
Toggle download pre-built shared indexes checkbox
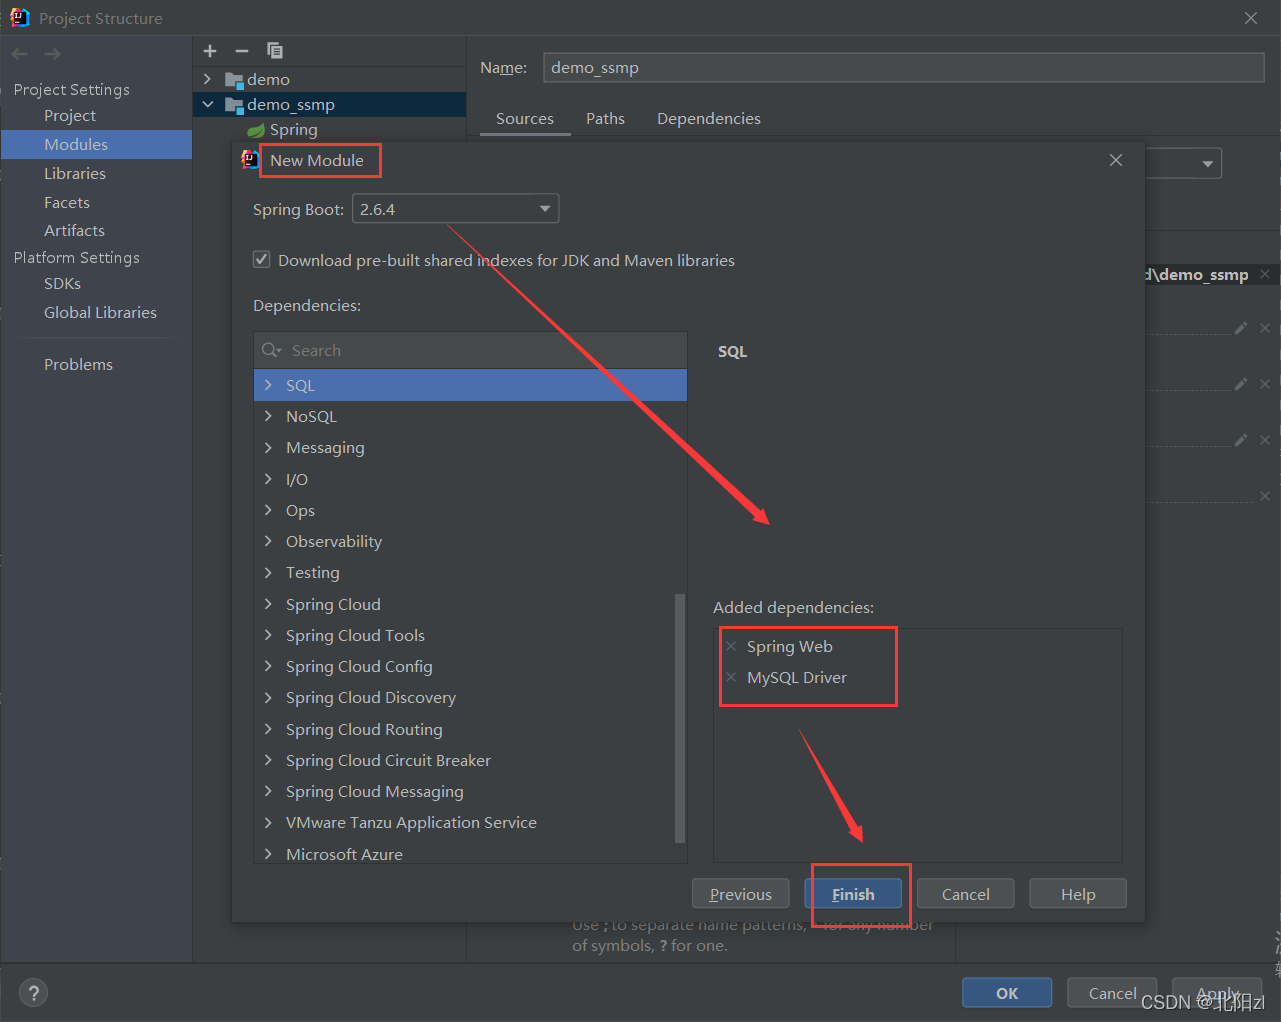[262, 260]
